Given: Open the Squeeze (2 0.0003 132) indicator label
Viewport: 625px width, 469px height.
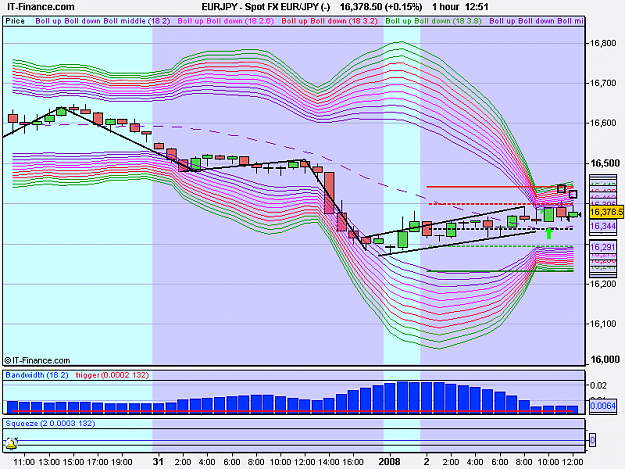Looking at the screenshot, I should click(x=50, y=424).
